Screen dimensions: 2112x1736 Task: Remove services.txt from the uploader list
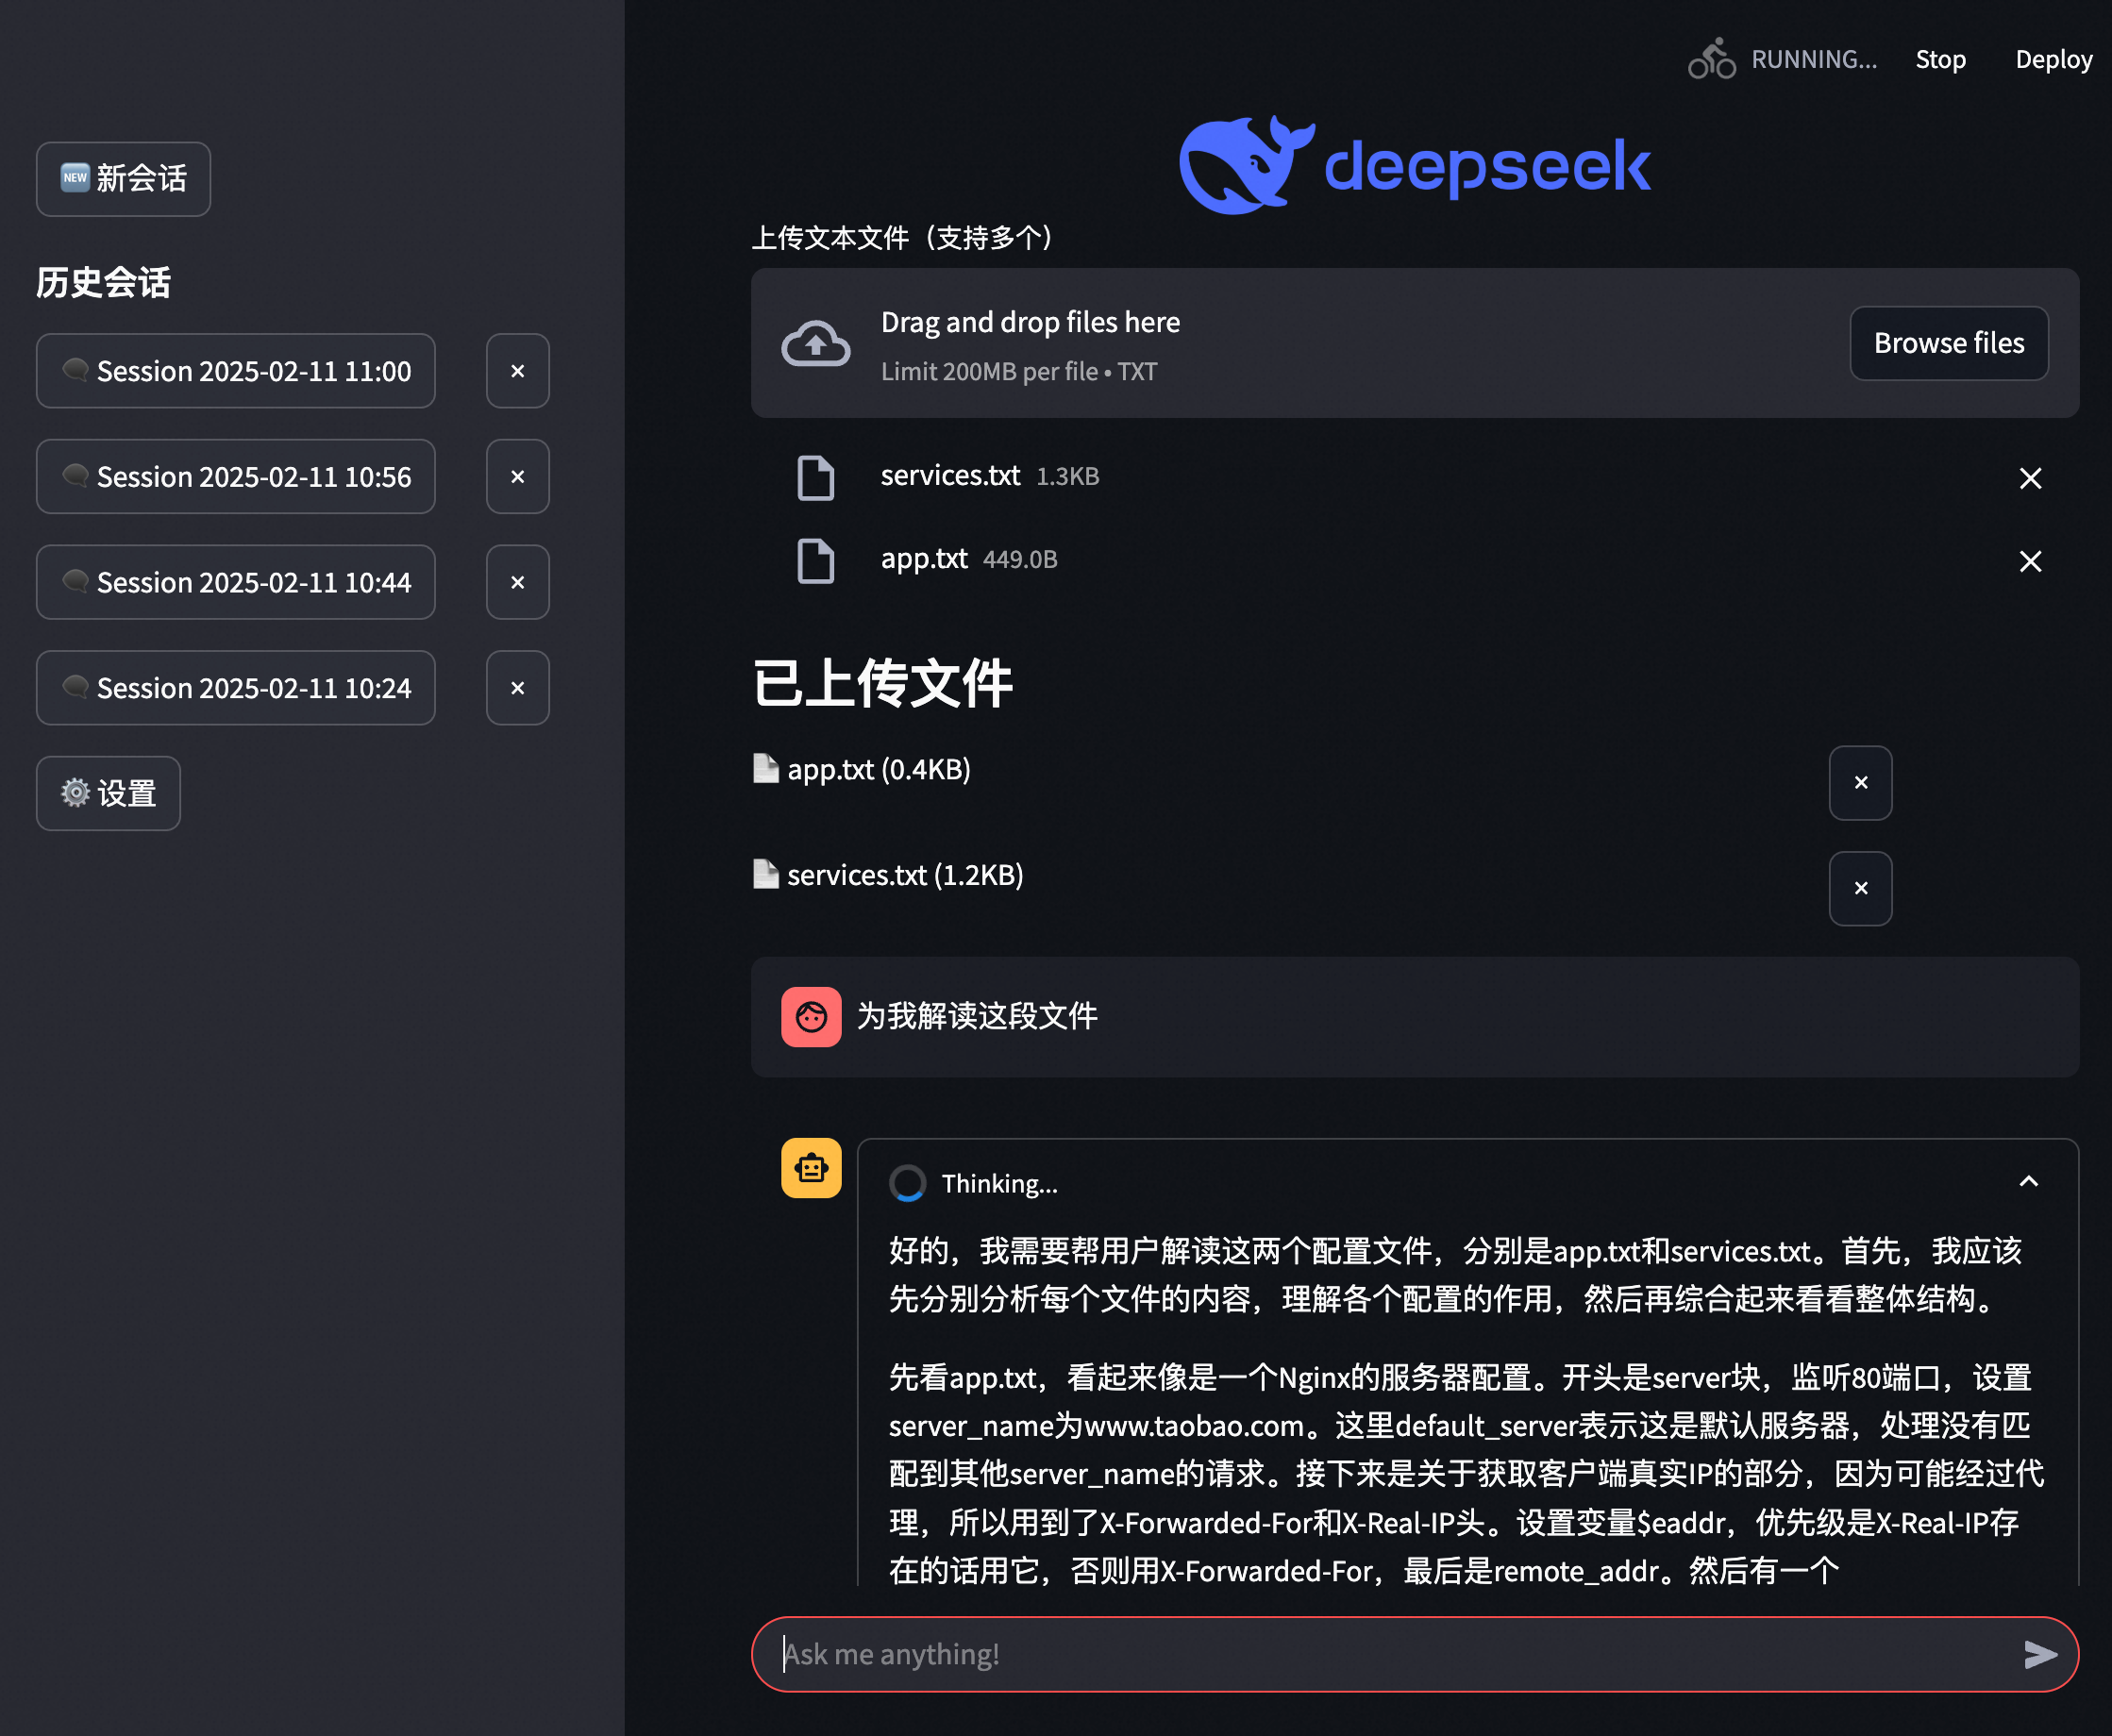pos(2029,478)
